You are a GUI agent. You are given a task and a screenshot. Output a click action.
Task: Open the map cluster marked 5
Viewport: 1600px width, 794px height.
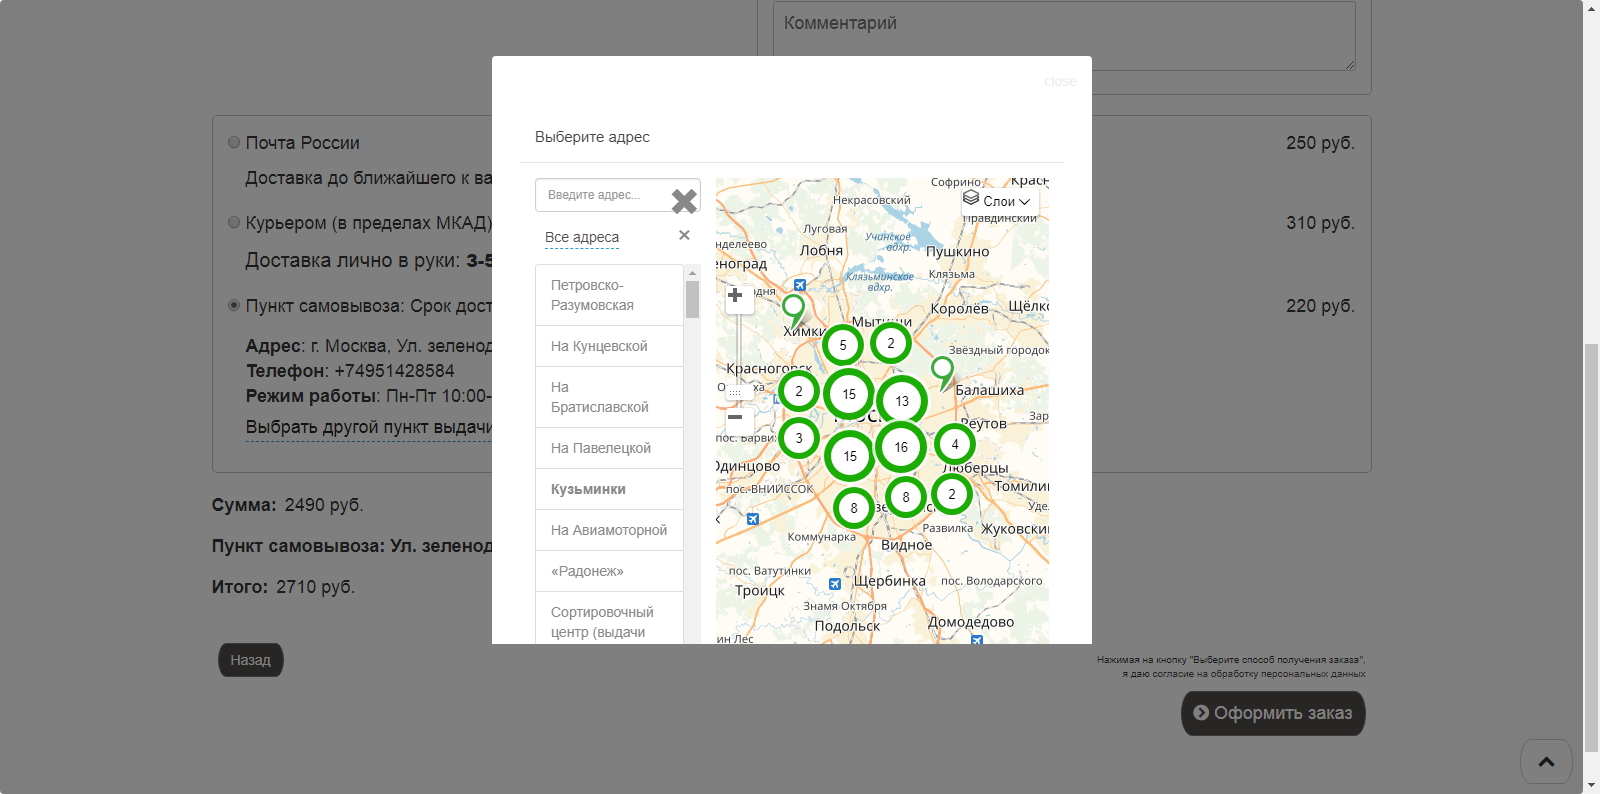point(843,345)
